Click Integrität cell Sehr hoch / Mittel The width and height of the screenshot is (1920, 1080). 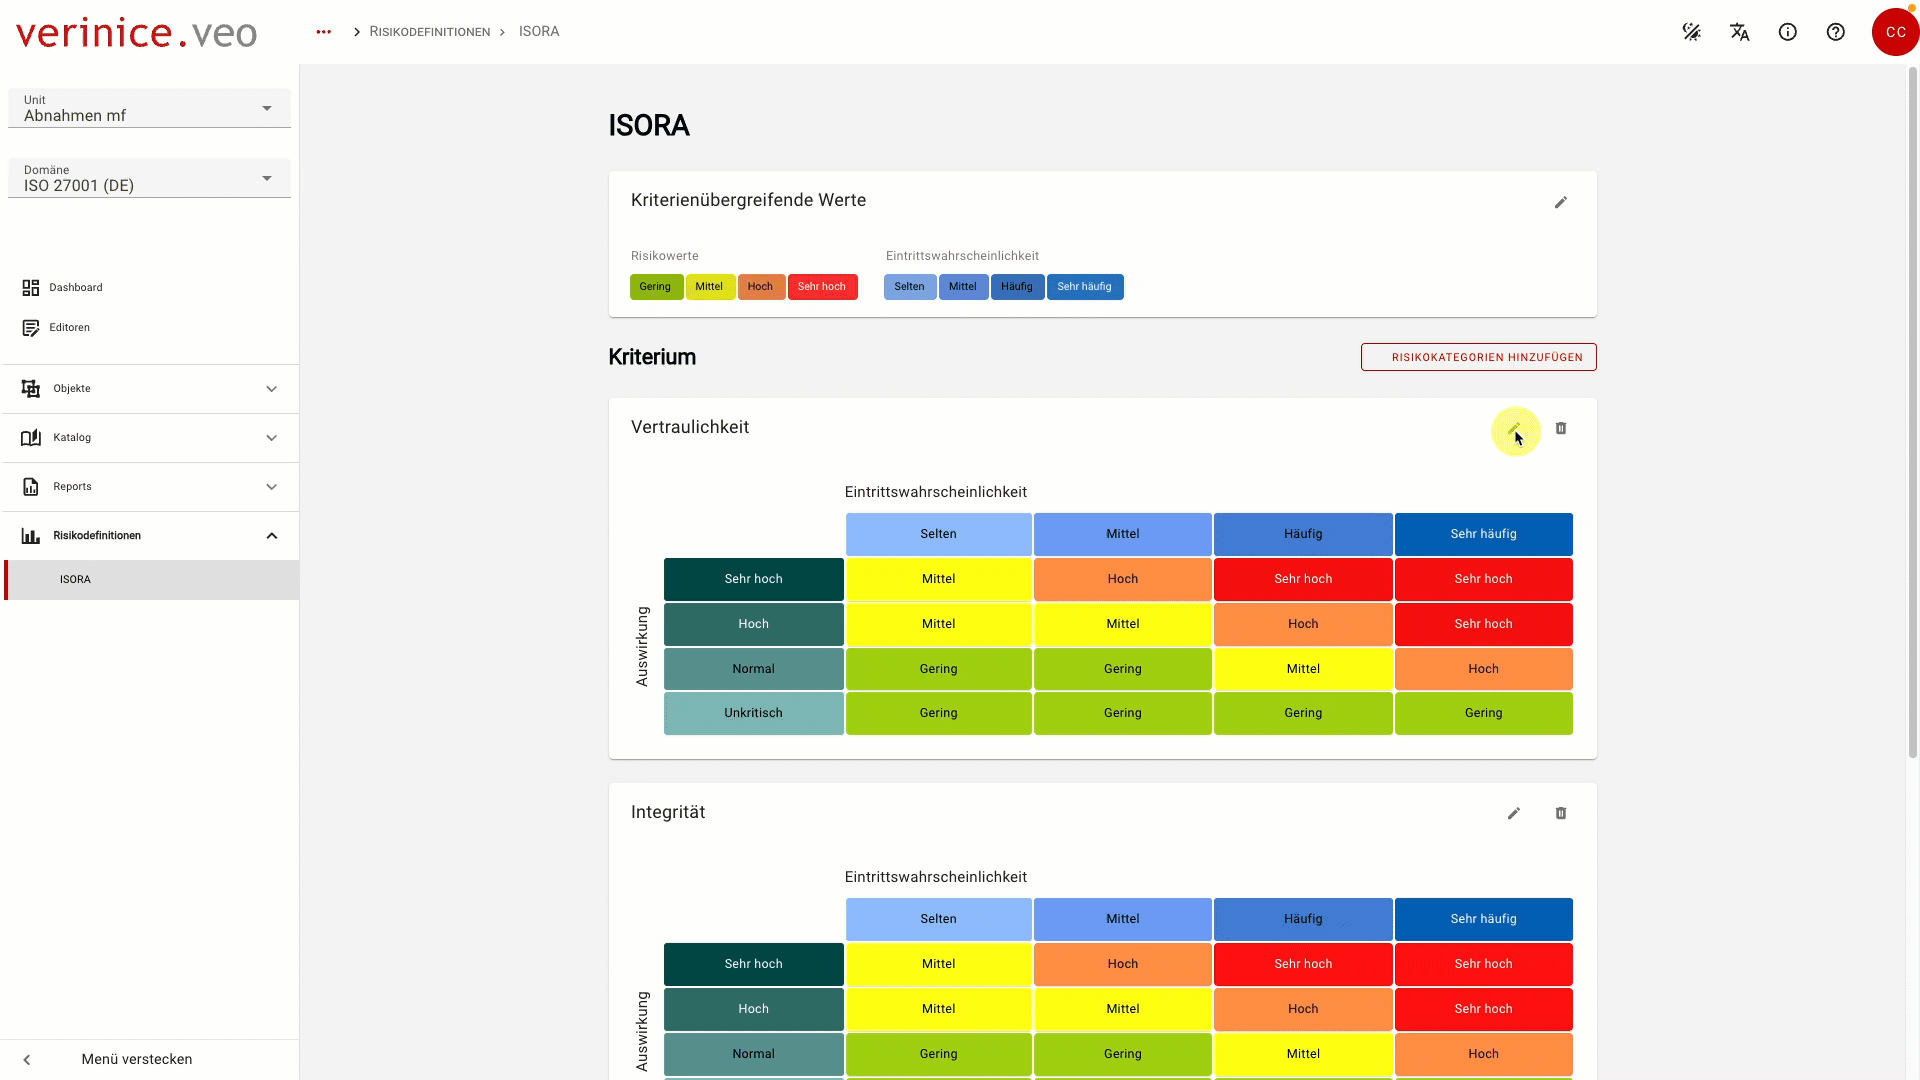click(1123, 964)
